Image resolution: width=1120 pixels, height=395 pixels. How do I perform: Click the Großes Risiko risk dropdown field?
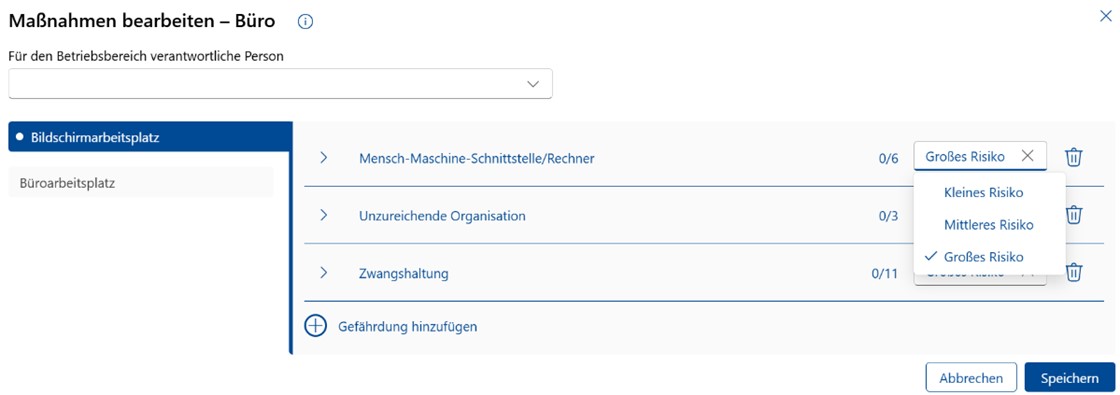pyautogui.click(x=980, y=156)
